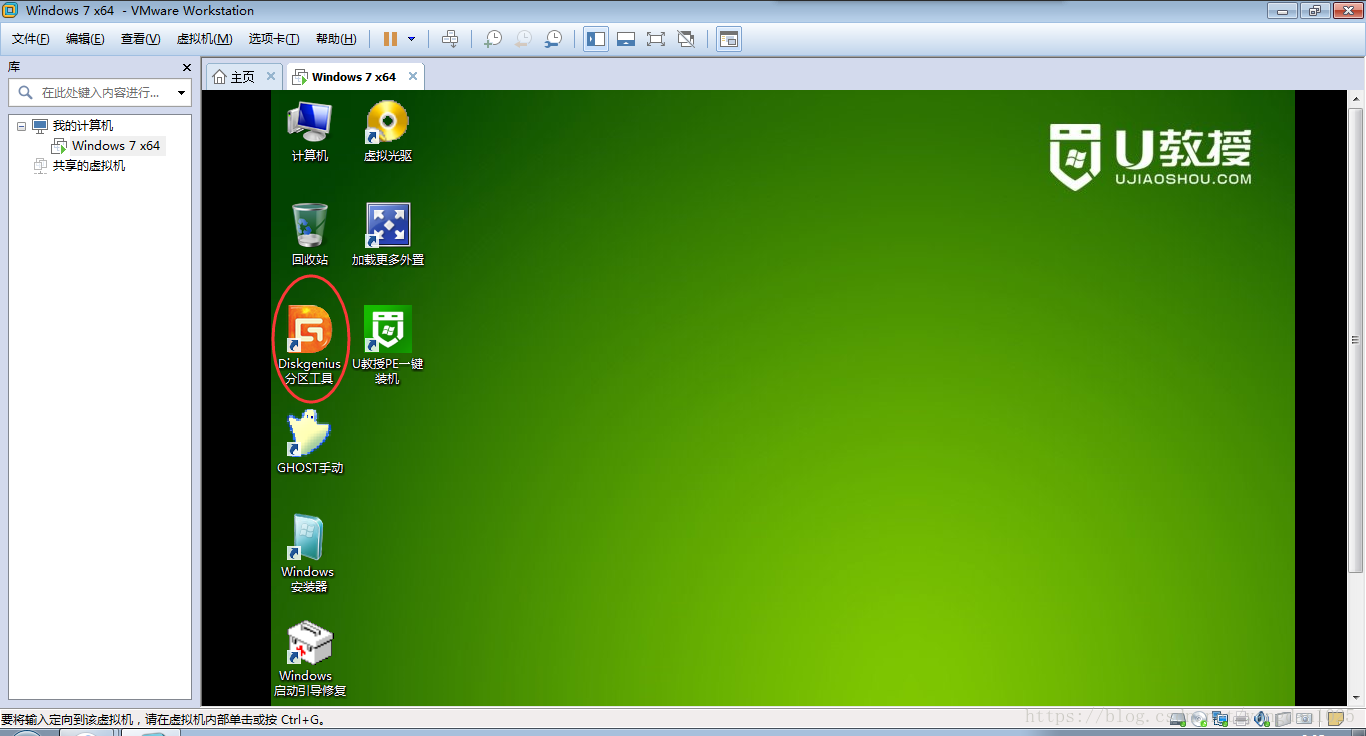Screen dimensions: 1366x736
Task: Open the 文件(F) menu
Action: (31, 39)
